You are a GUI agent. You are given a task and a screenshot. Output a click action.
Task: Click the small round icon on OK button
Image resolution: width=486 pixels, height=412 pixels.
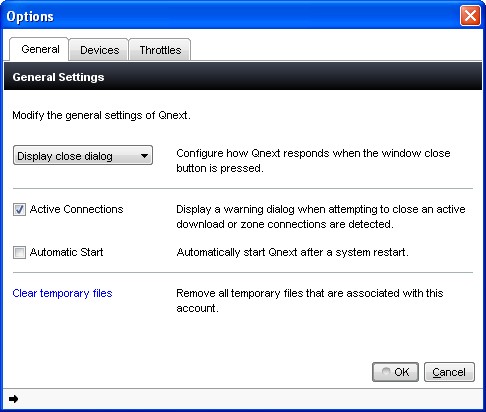coord(386,371)
